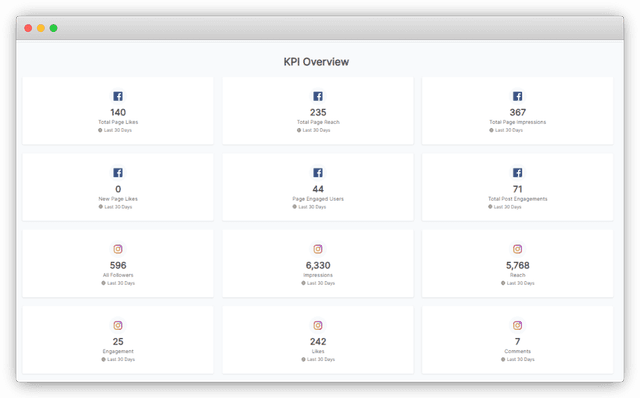Select the value 44 for engaged users
This screenshot has height=398, width=640.
point(318,189)
